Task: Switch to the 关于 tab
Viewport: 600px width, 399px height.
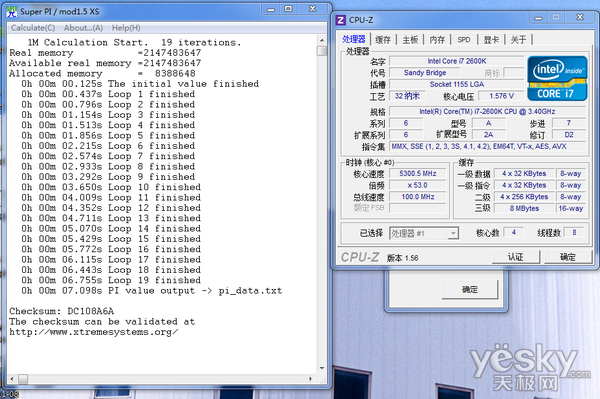Action: click(518, 39)
